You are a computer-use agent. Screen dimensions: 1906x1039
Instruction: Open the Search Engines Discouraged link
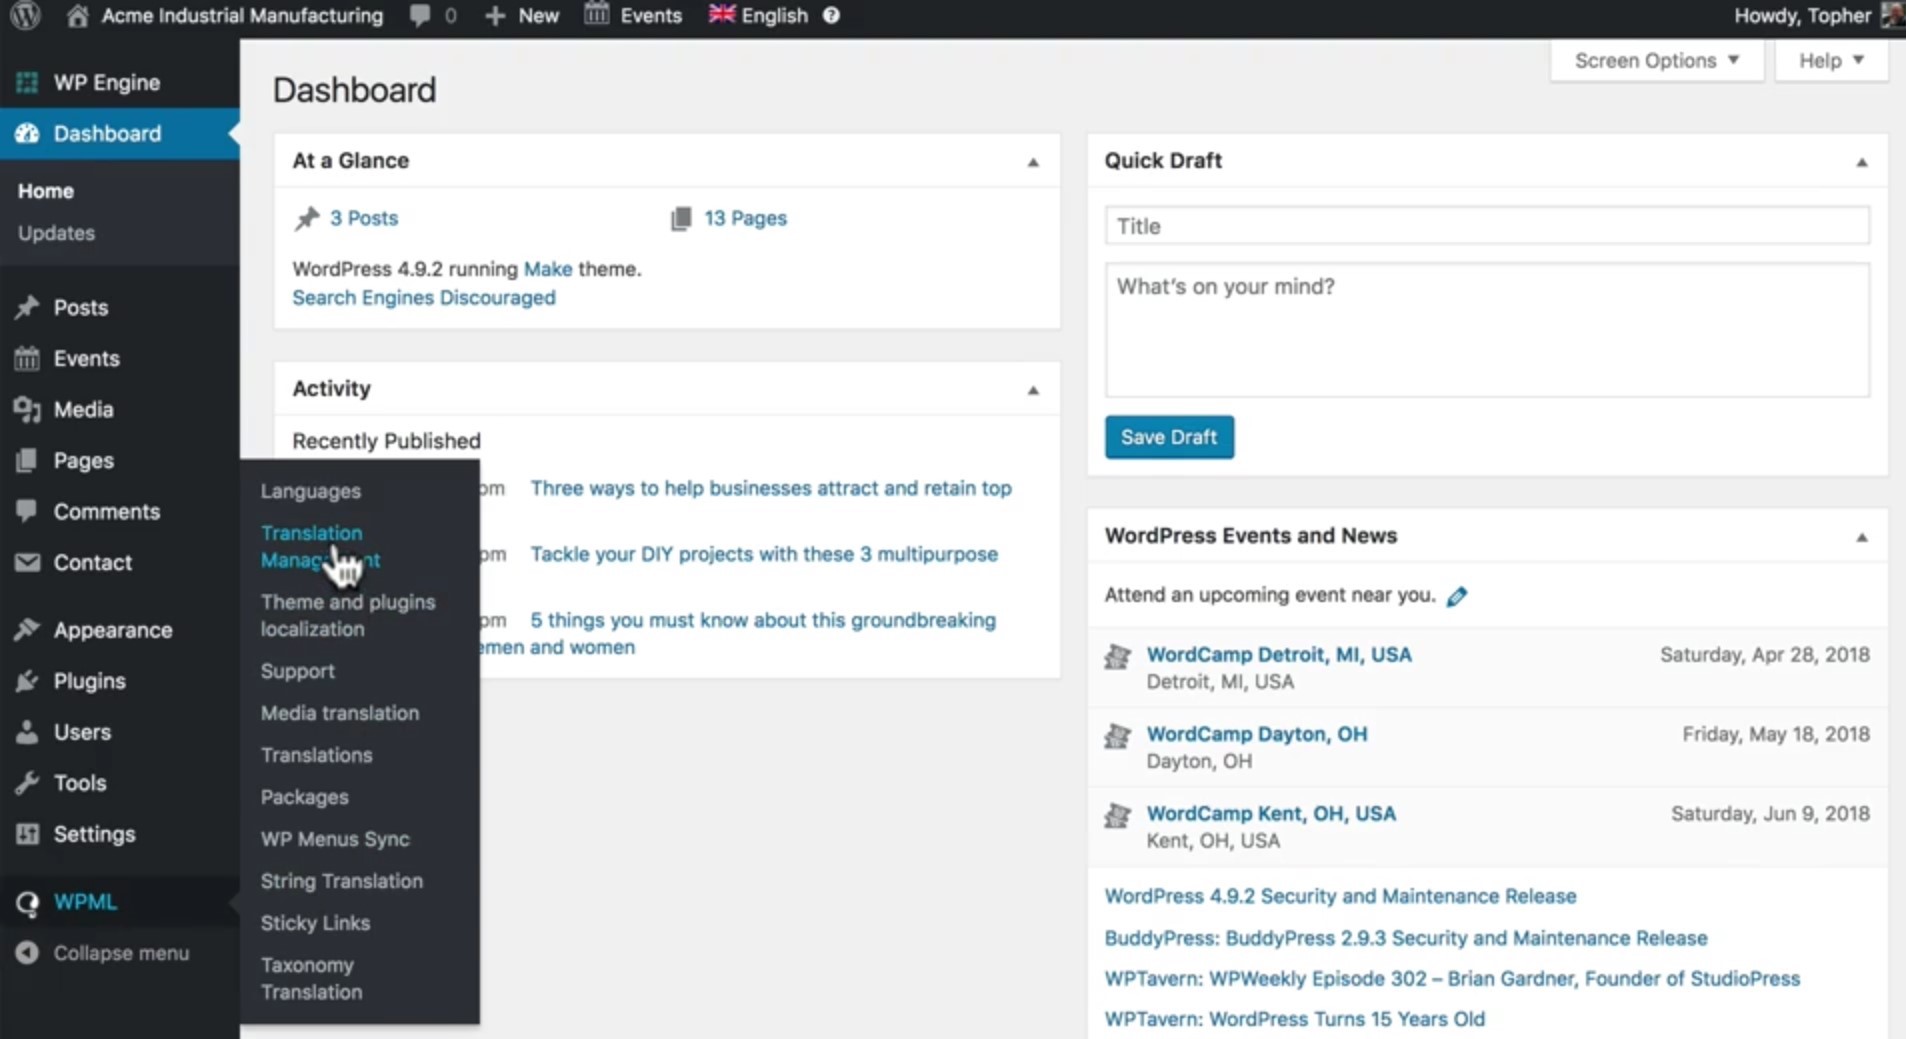pyautogui.click(x=423, y=297)
